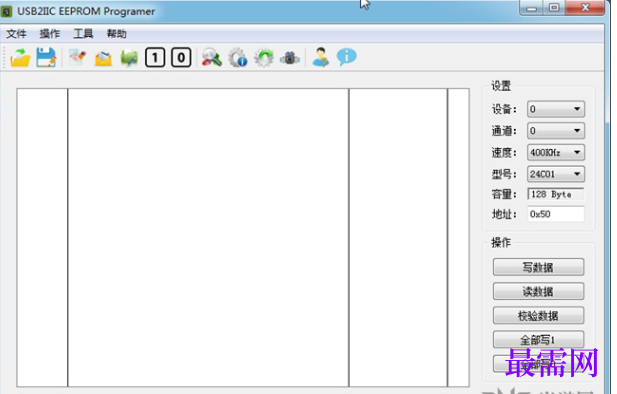The width and height of the screenshot is (617, 394).
Task: Click the green gear settings icon
Action: point(264,57)
